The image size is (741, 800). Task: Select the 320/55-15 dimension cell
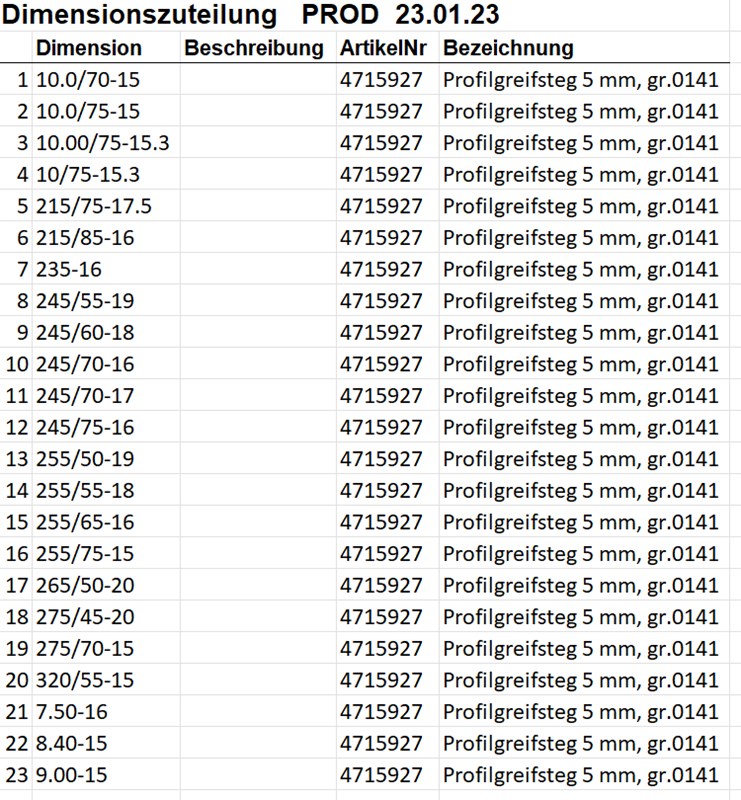pyautogui.click(x=85, y=680)
